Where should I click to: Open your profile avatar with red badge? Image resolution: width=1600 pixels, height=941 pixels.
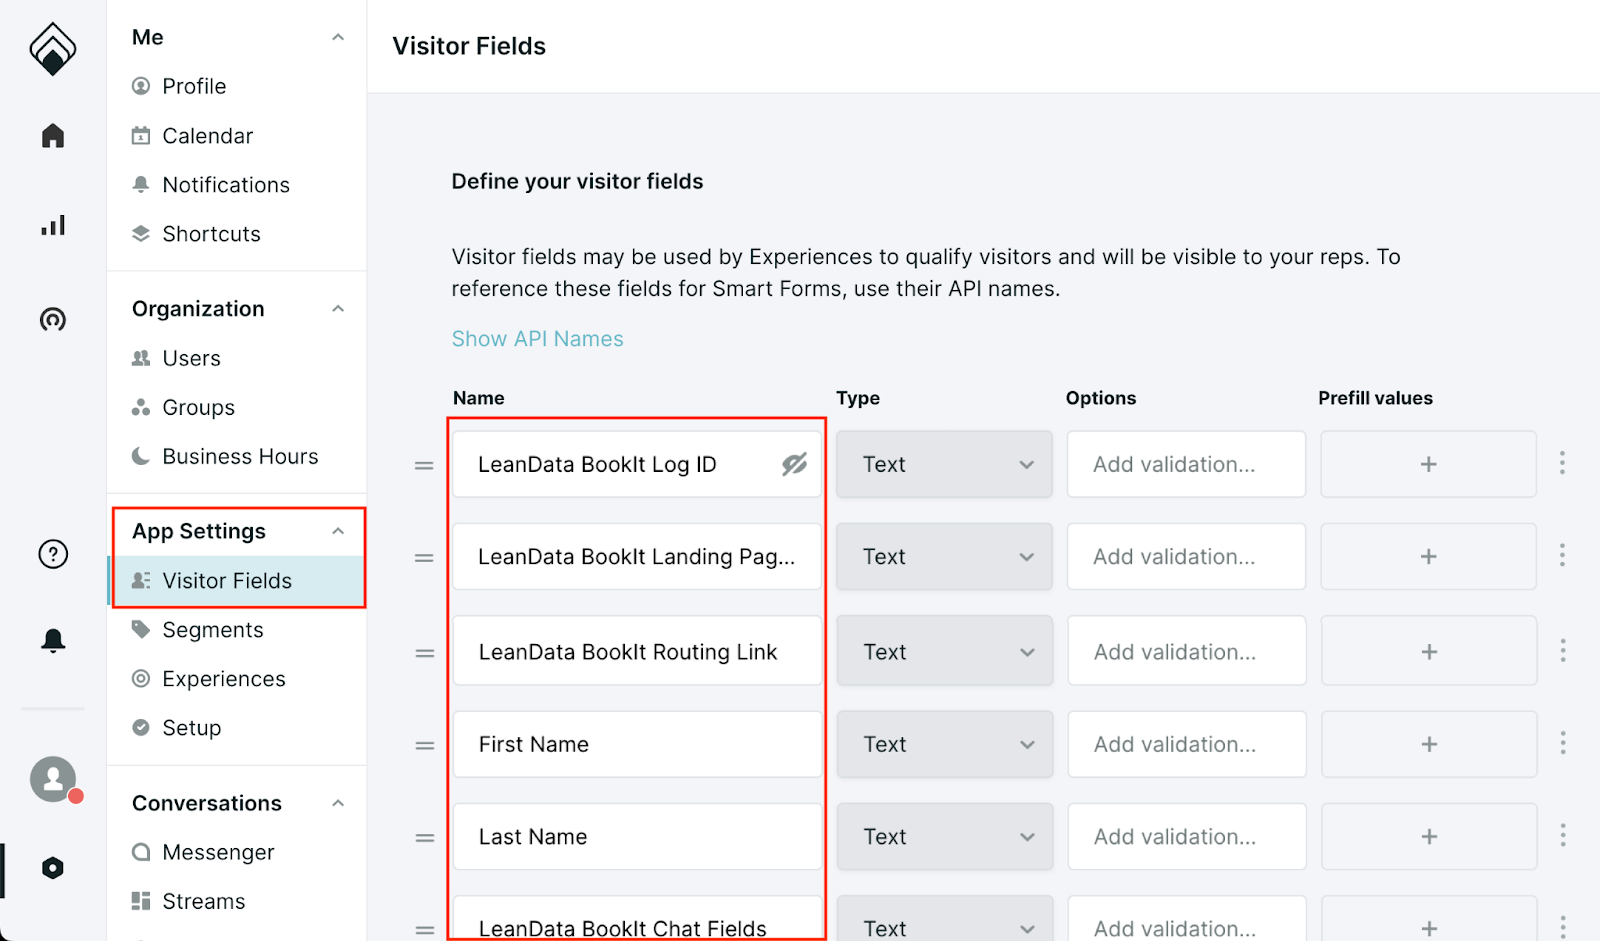52,780
